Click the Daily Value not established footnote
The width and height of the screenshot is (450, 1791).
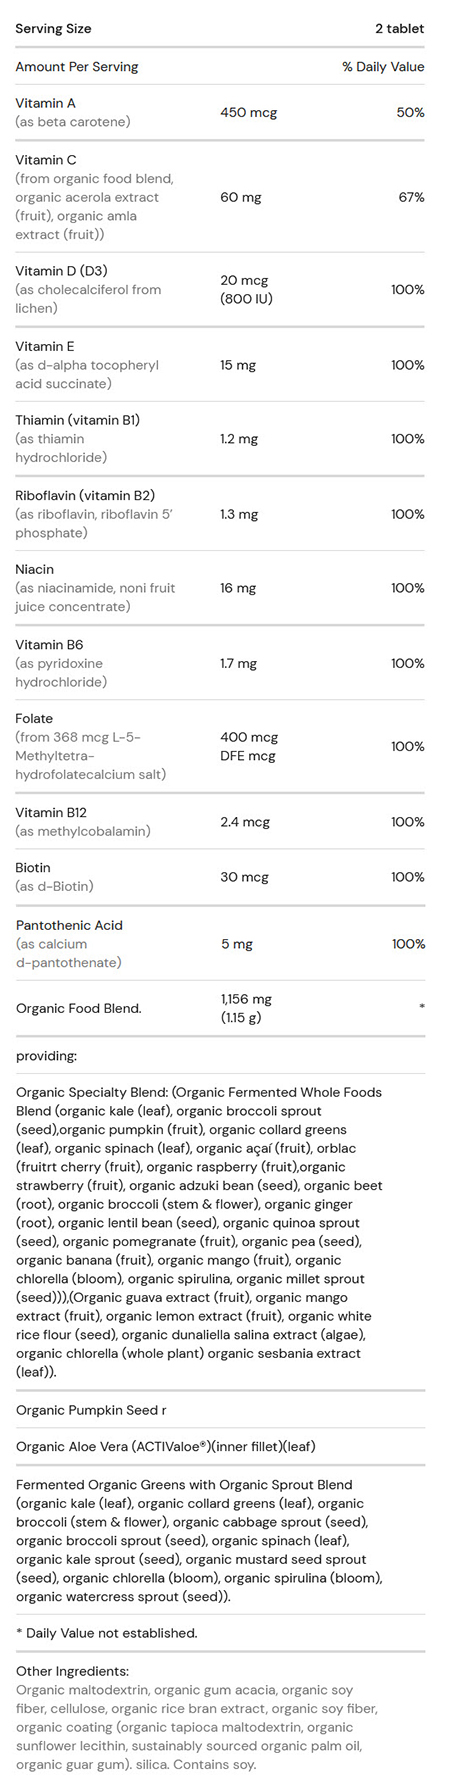(x=106, y=1633)
